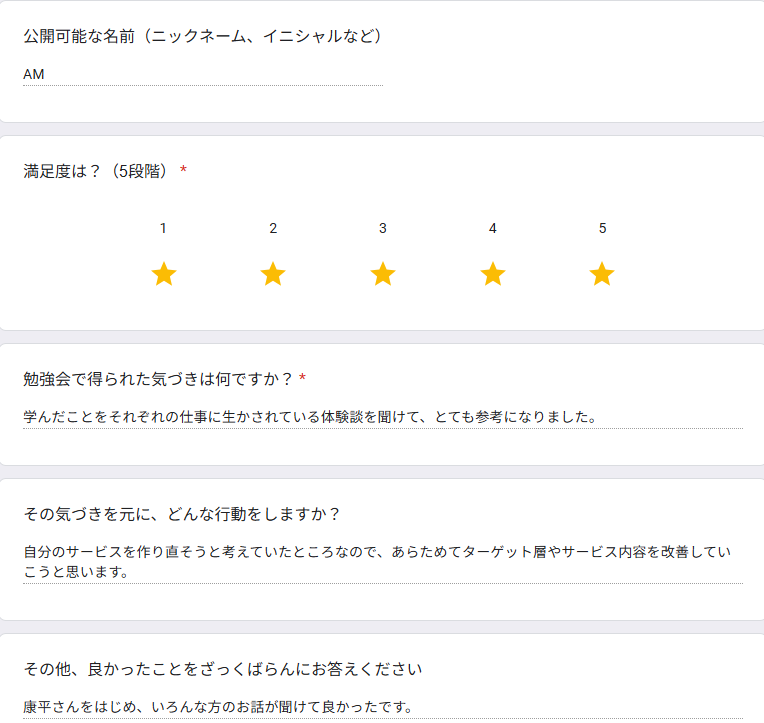
Task: Click the number 3 label above the stars
Action: [383, 228]
